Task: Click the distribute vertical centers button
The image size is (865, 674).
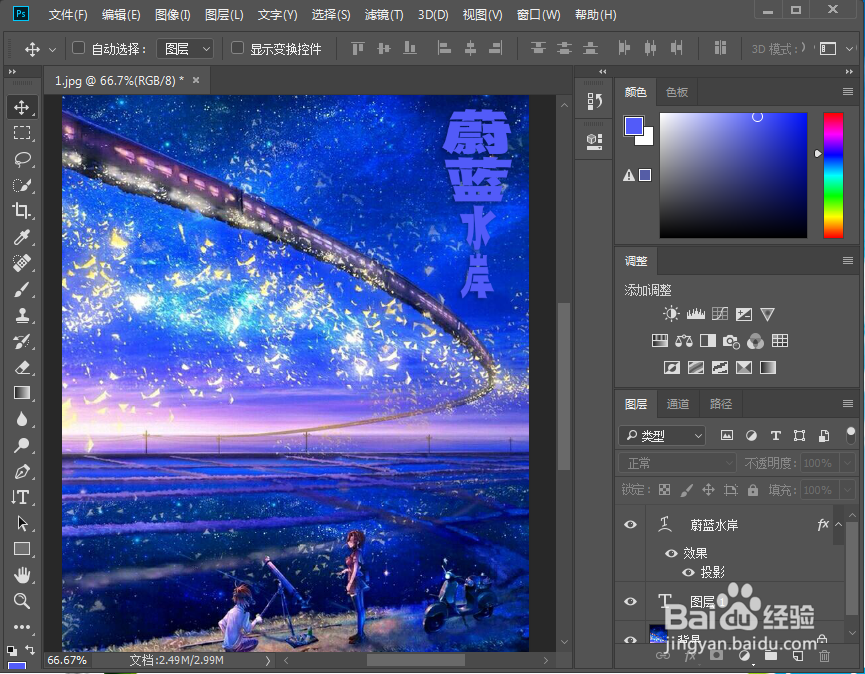Action: click(x=564, y=49)
